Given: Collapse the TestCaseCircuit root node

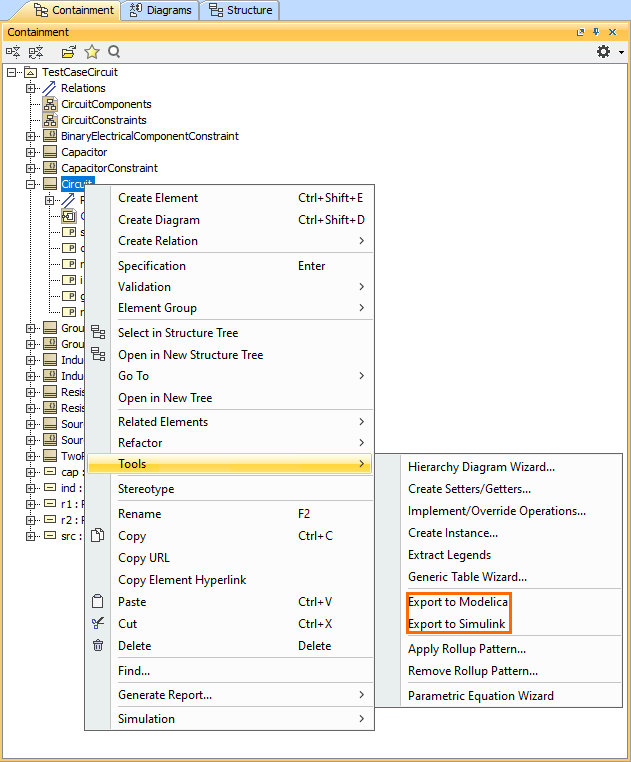Looking at the screenshot, I should tap(12, 72).
